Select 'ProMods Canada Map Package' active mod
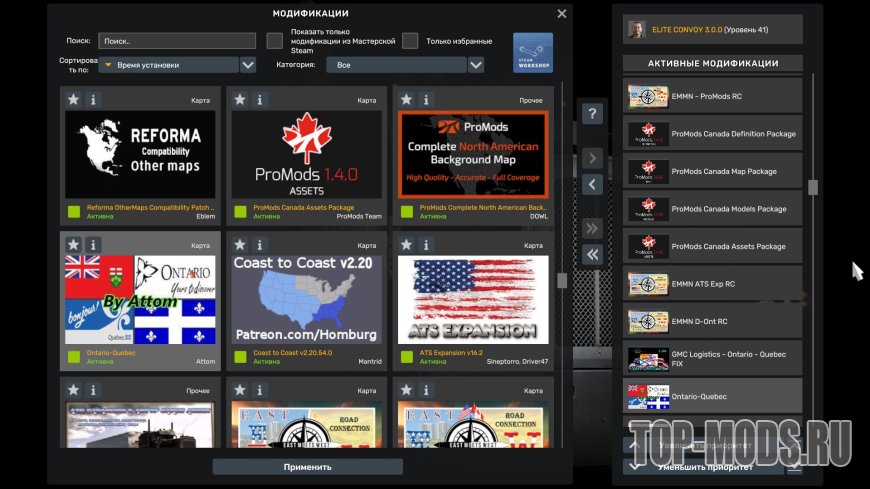The image size is (870, 489). pyautogui.click(x=712, y=171)
